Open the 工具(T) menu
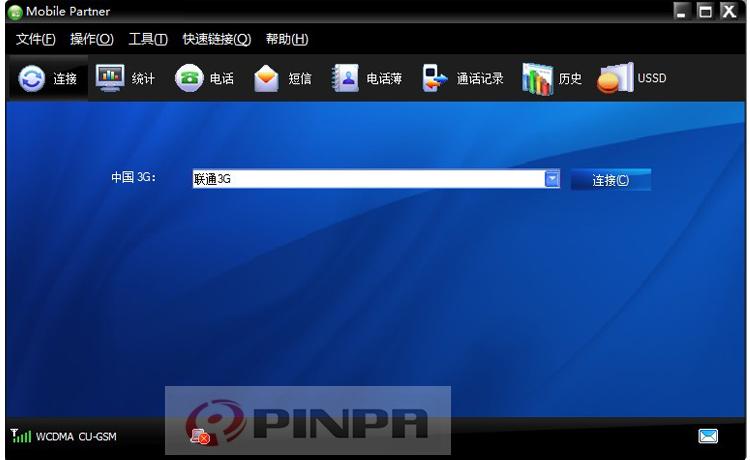 click(x=148, y=39)
